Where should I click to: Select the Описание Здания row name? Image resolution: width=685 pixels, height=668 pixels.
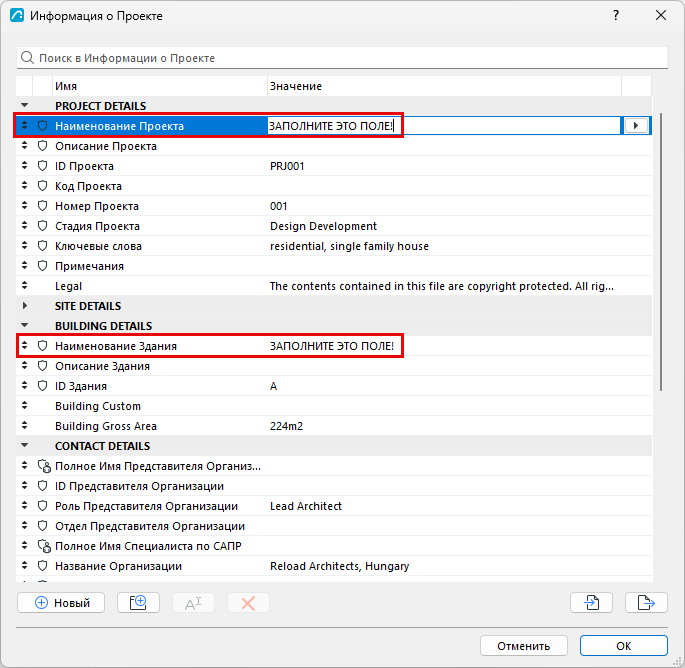[102, 366]
